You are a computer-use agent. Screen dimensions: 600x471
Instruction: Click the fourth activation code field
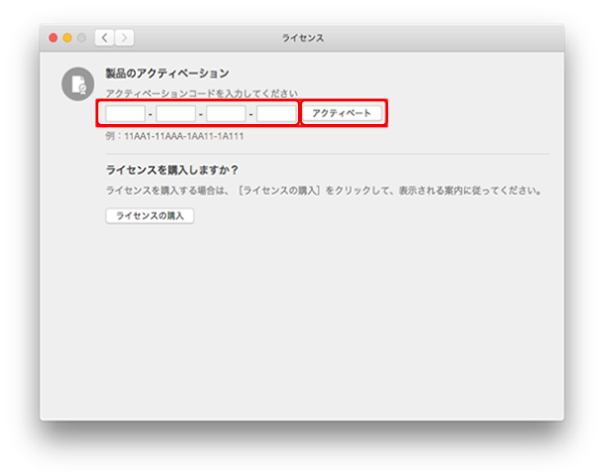coord(276,114)
